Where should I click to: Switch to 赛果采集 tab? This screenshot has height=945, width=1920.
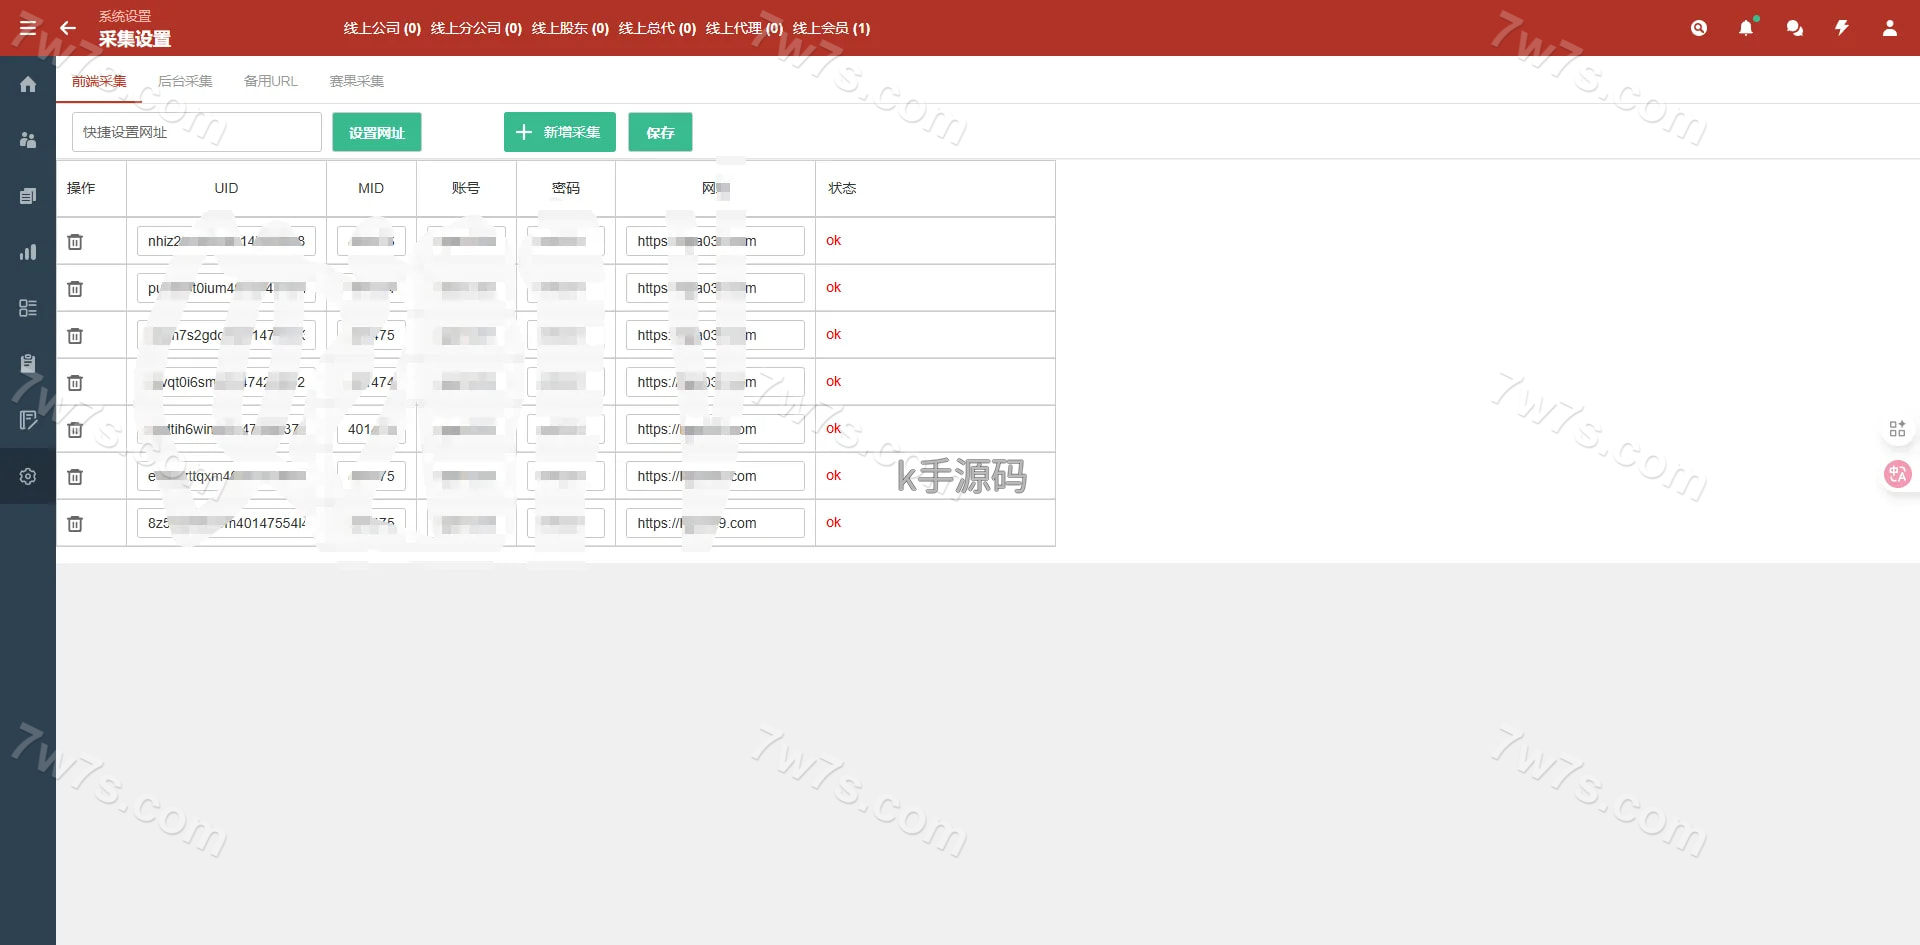[x=357, y=81]
